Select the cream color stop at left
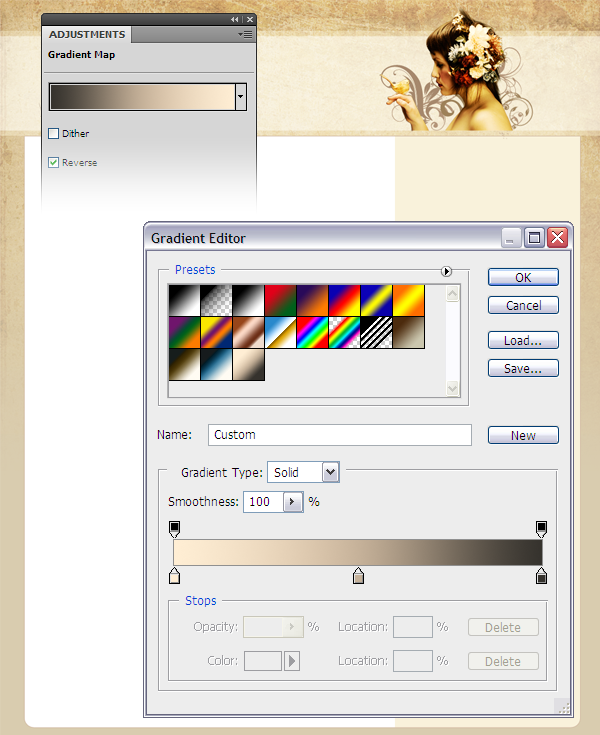 point(174,576)
